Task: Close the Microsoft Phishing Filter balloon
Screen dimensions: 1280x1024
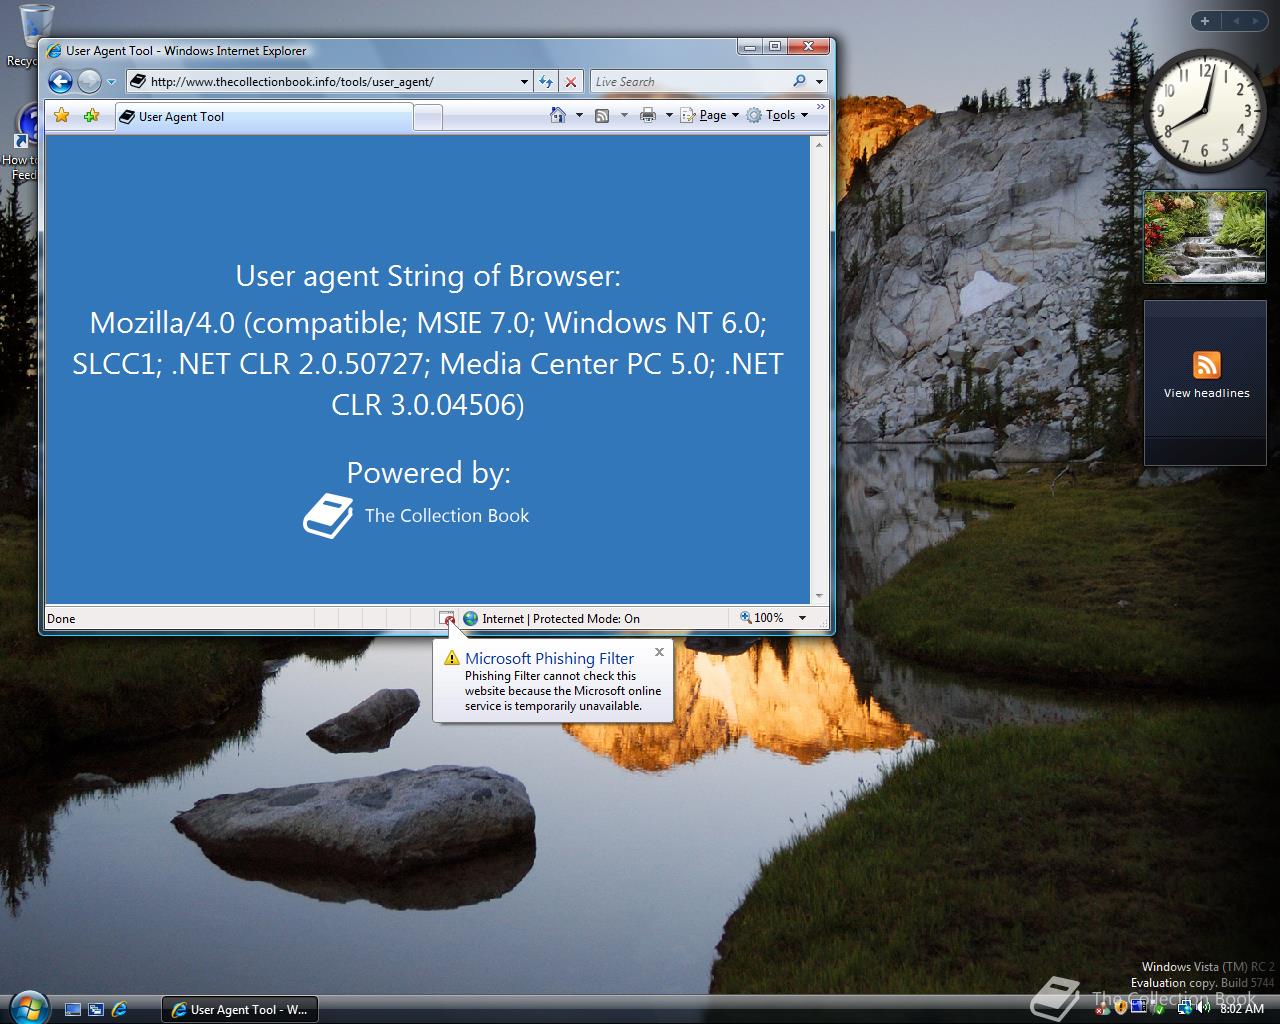Action: pos(659,652)
